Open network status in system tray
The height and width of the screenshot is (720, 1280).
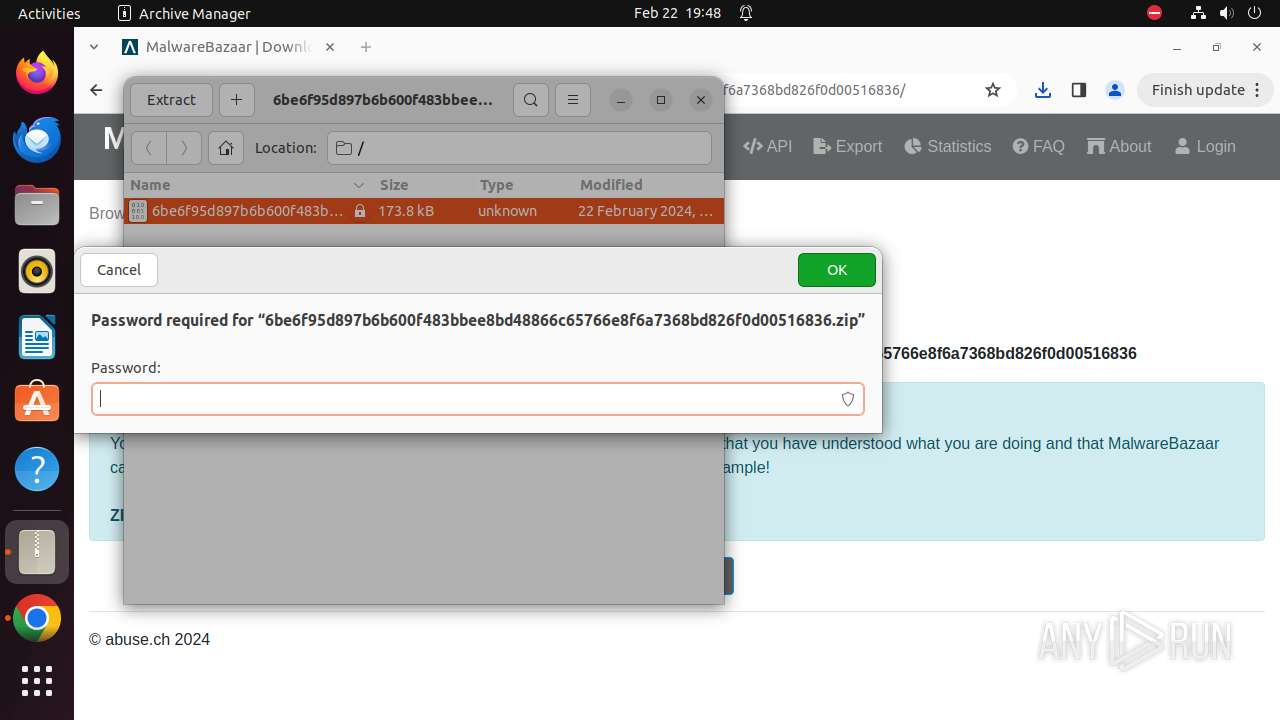pos(1198,13)
